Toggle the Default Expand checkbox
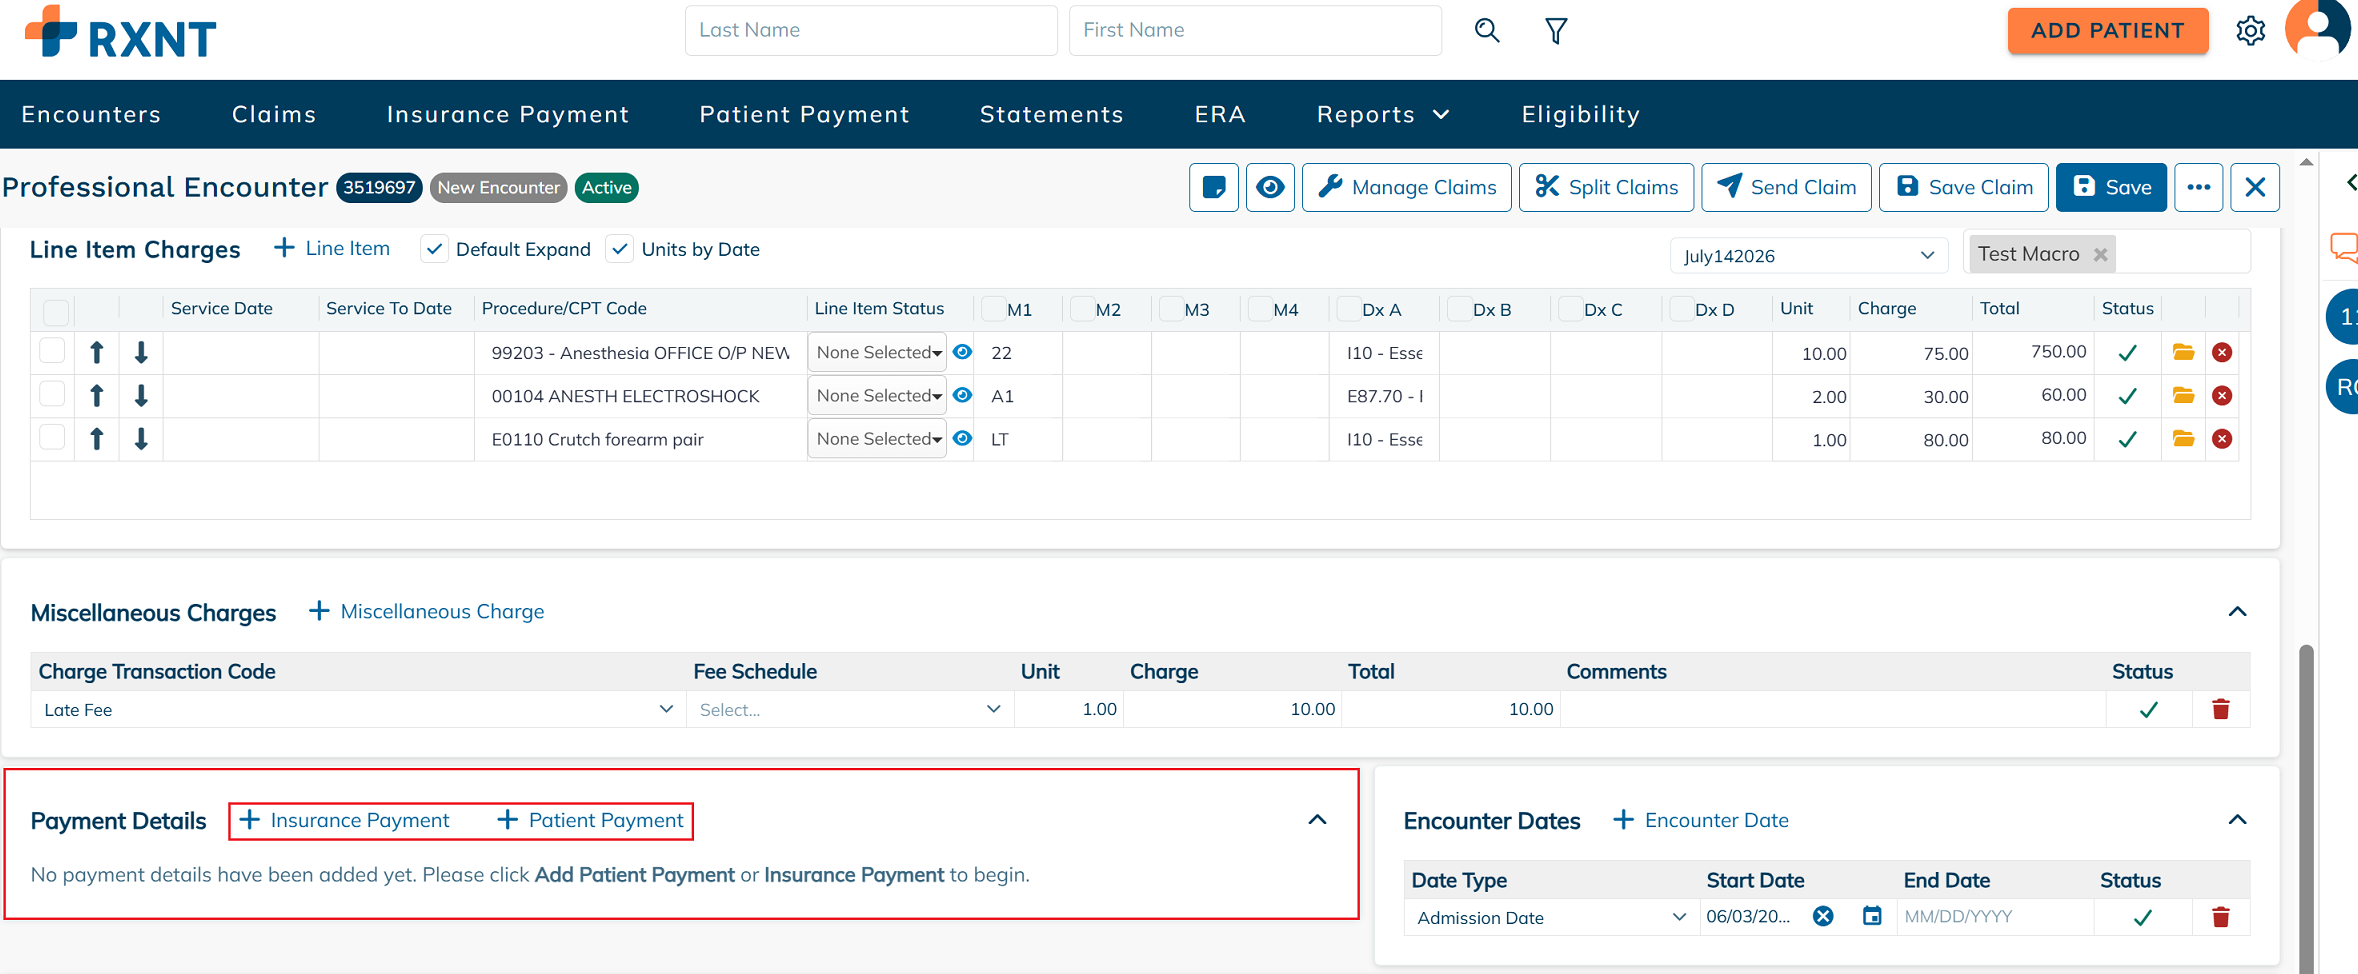2358x974 pixels. click(x=434, y=249)
